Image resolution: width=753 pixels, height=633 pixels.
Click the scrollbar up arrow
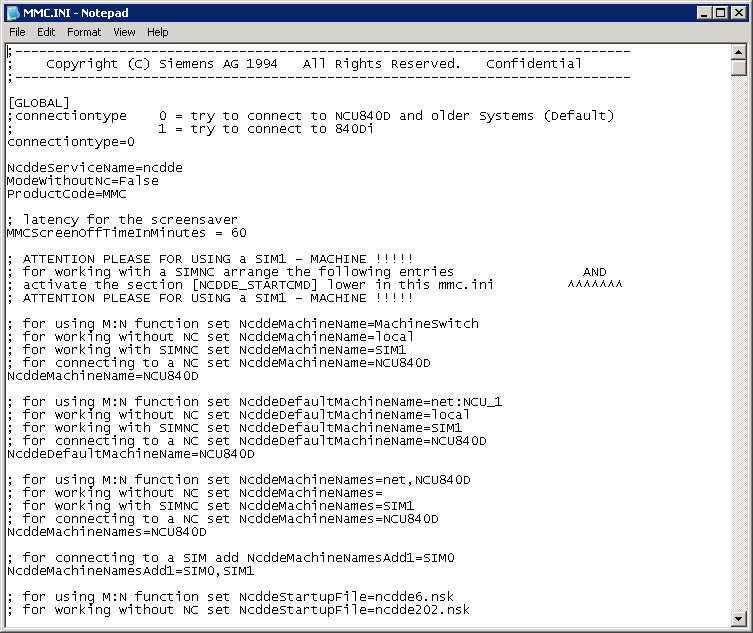739,51
